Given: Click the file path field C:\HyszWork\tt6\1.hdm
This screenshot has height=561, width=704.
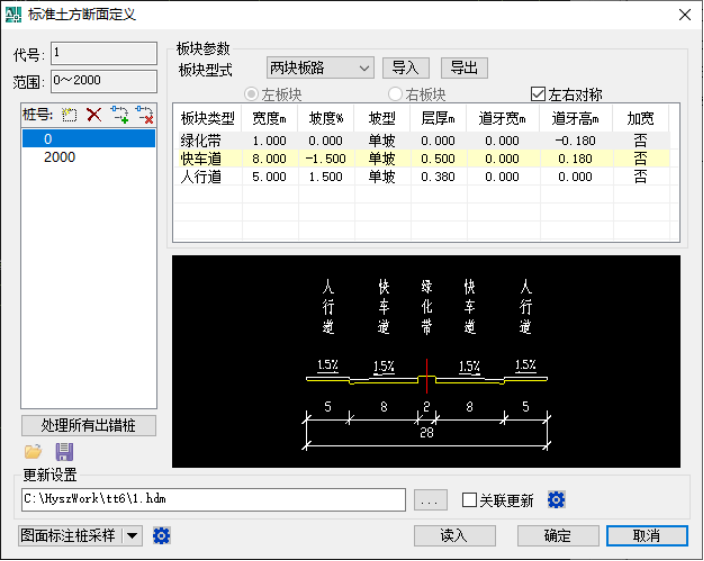Looking at the screenshot, I should (213, 500).
